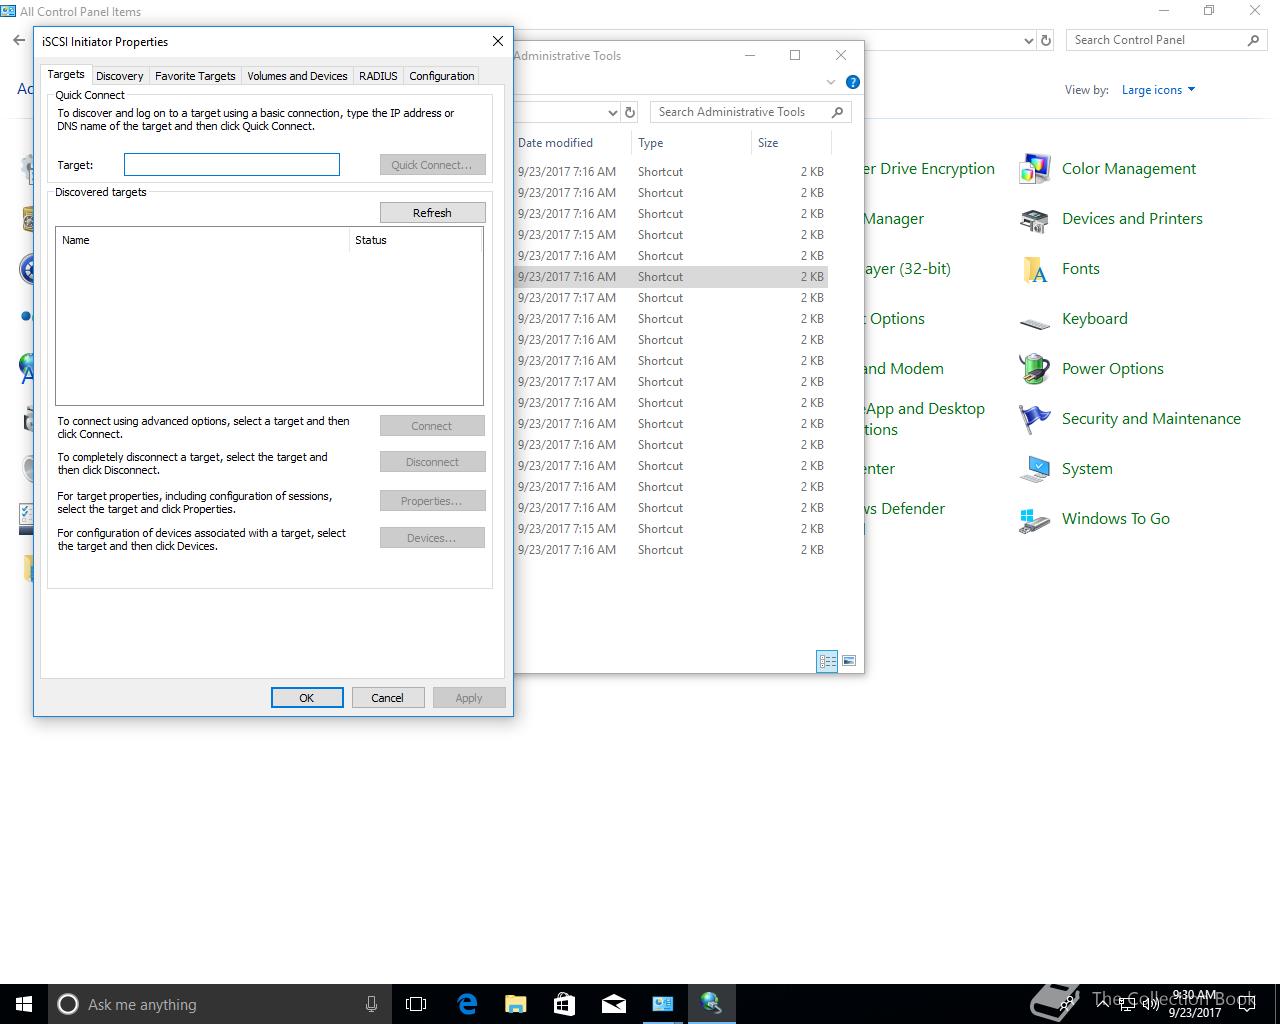Switch to large icons view in Administrative Tools
The width and height of the screenshot is (1280, 1024).
point(849,661)
